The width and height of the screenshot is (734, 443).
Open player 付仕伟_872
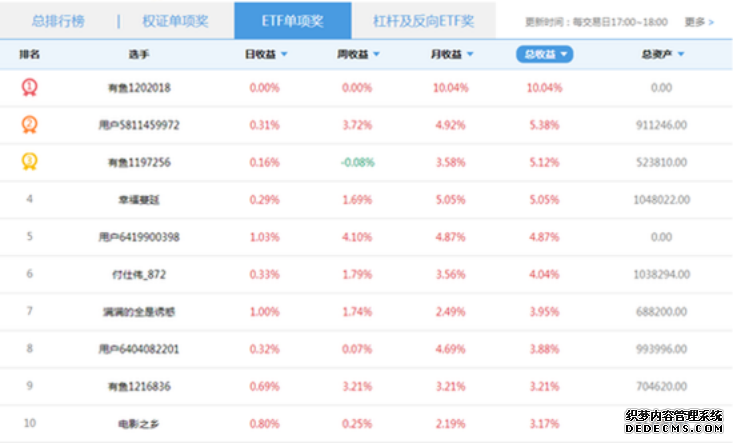tap(139, 274)
